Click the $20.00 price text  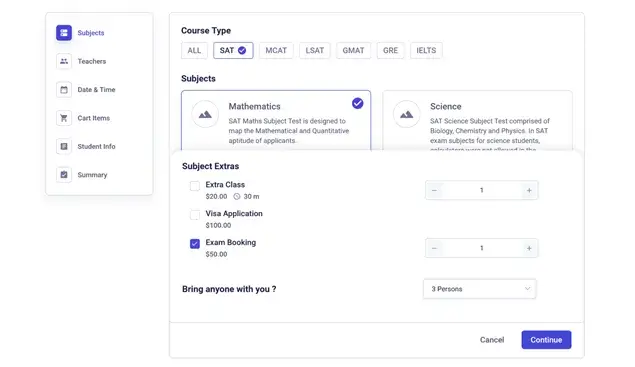tap(216, 196)
